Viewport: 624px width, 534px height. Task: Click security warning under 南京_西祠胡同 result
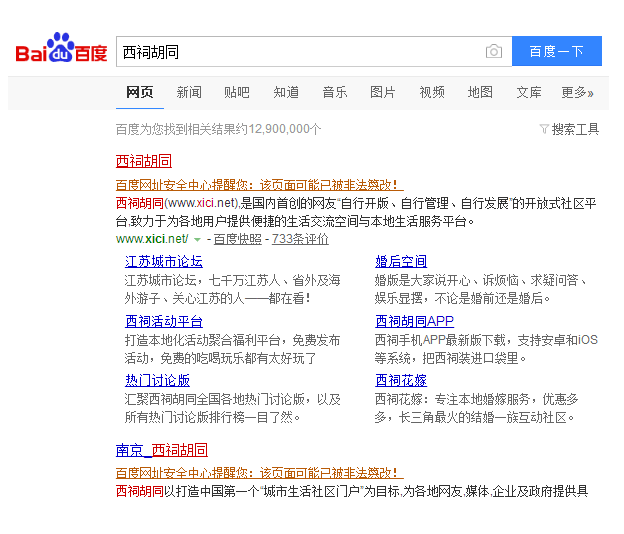pos(259,473)
